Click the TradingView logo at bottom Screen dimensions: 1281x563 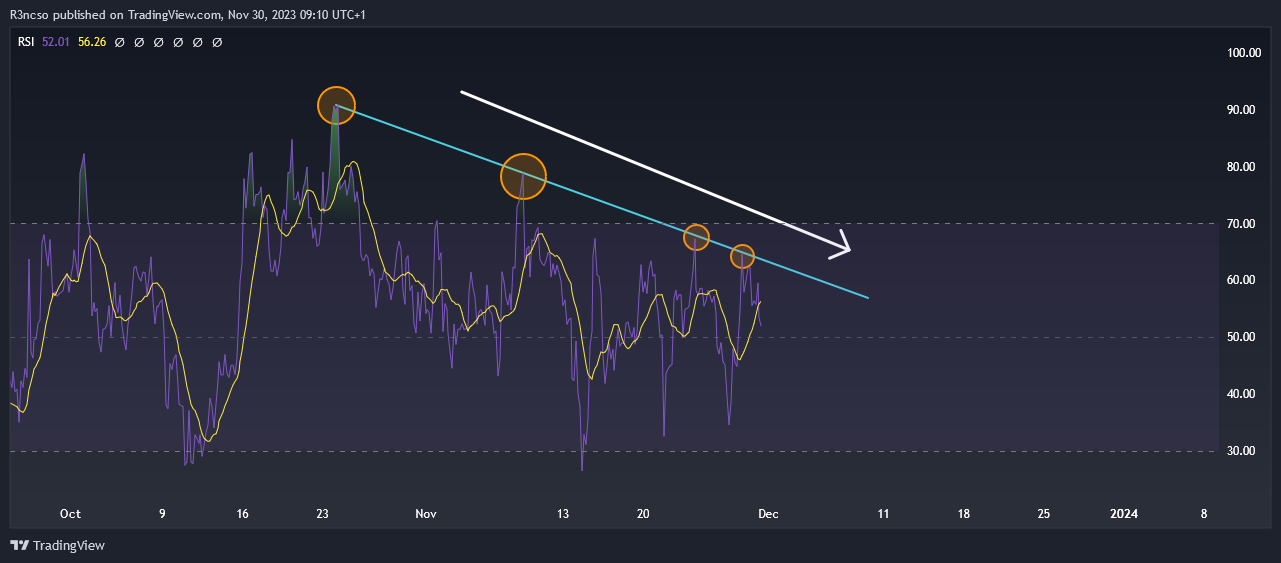click(x=57, y=546)
